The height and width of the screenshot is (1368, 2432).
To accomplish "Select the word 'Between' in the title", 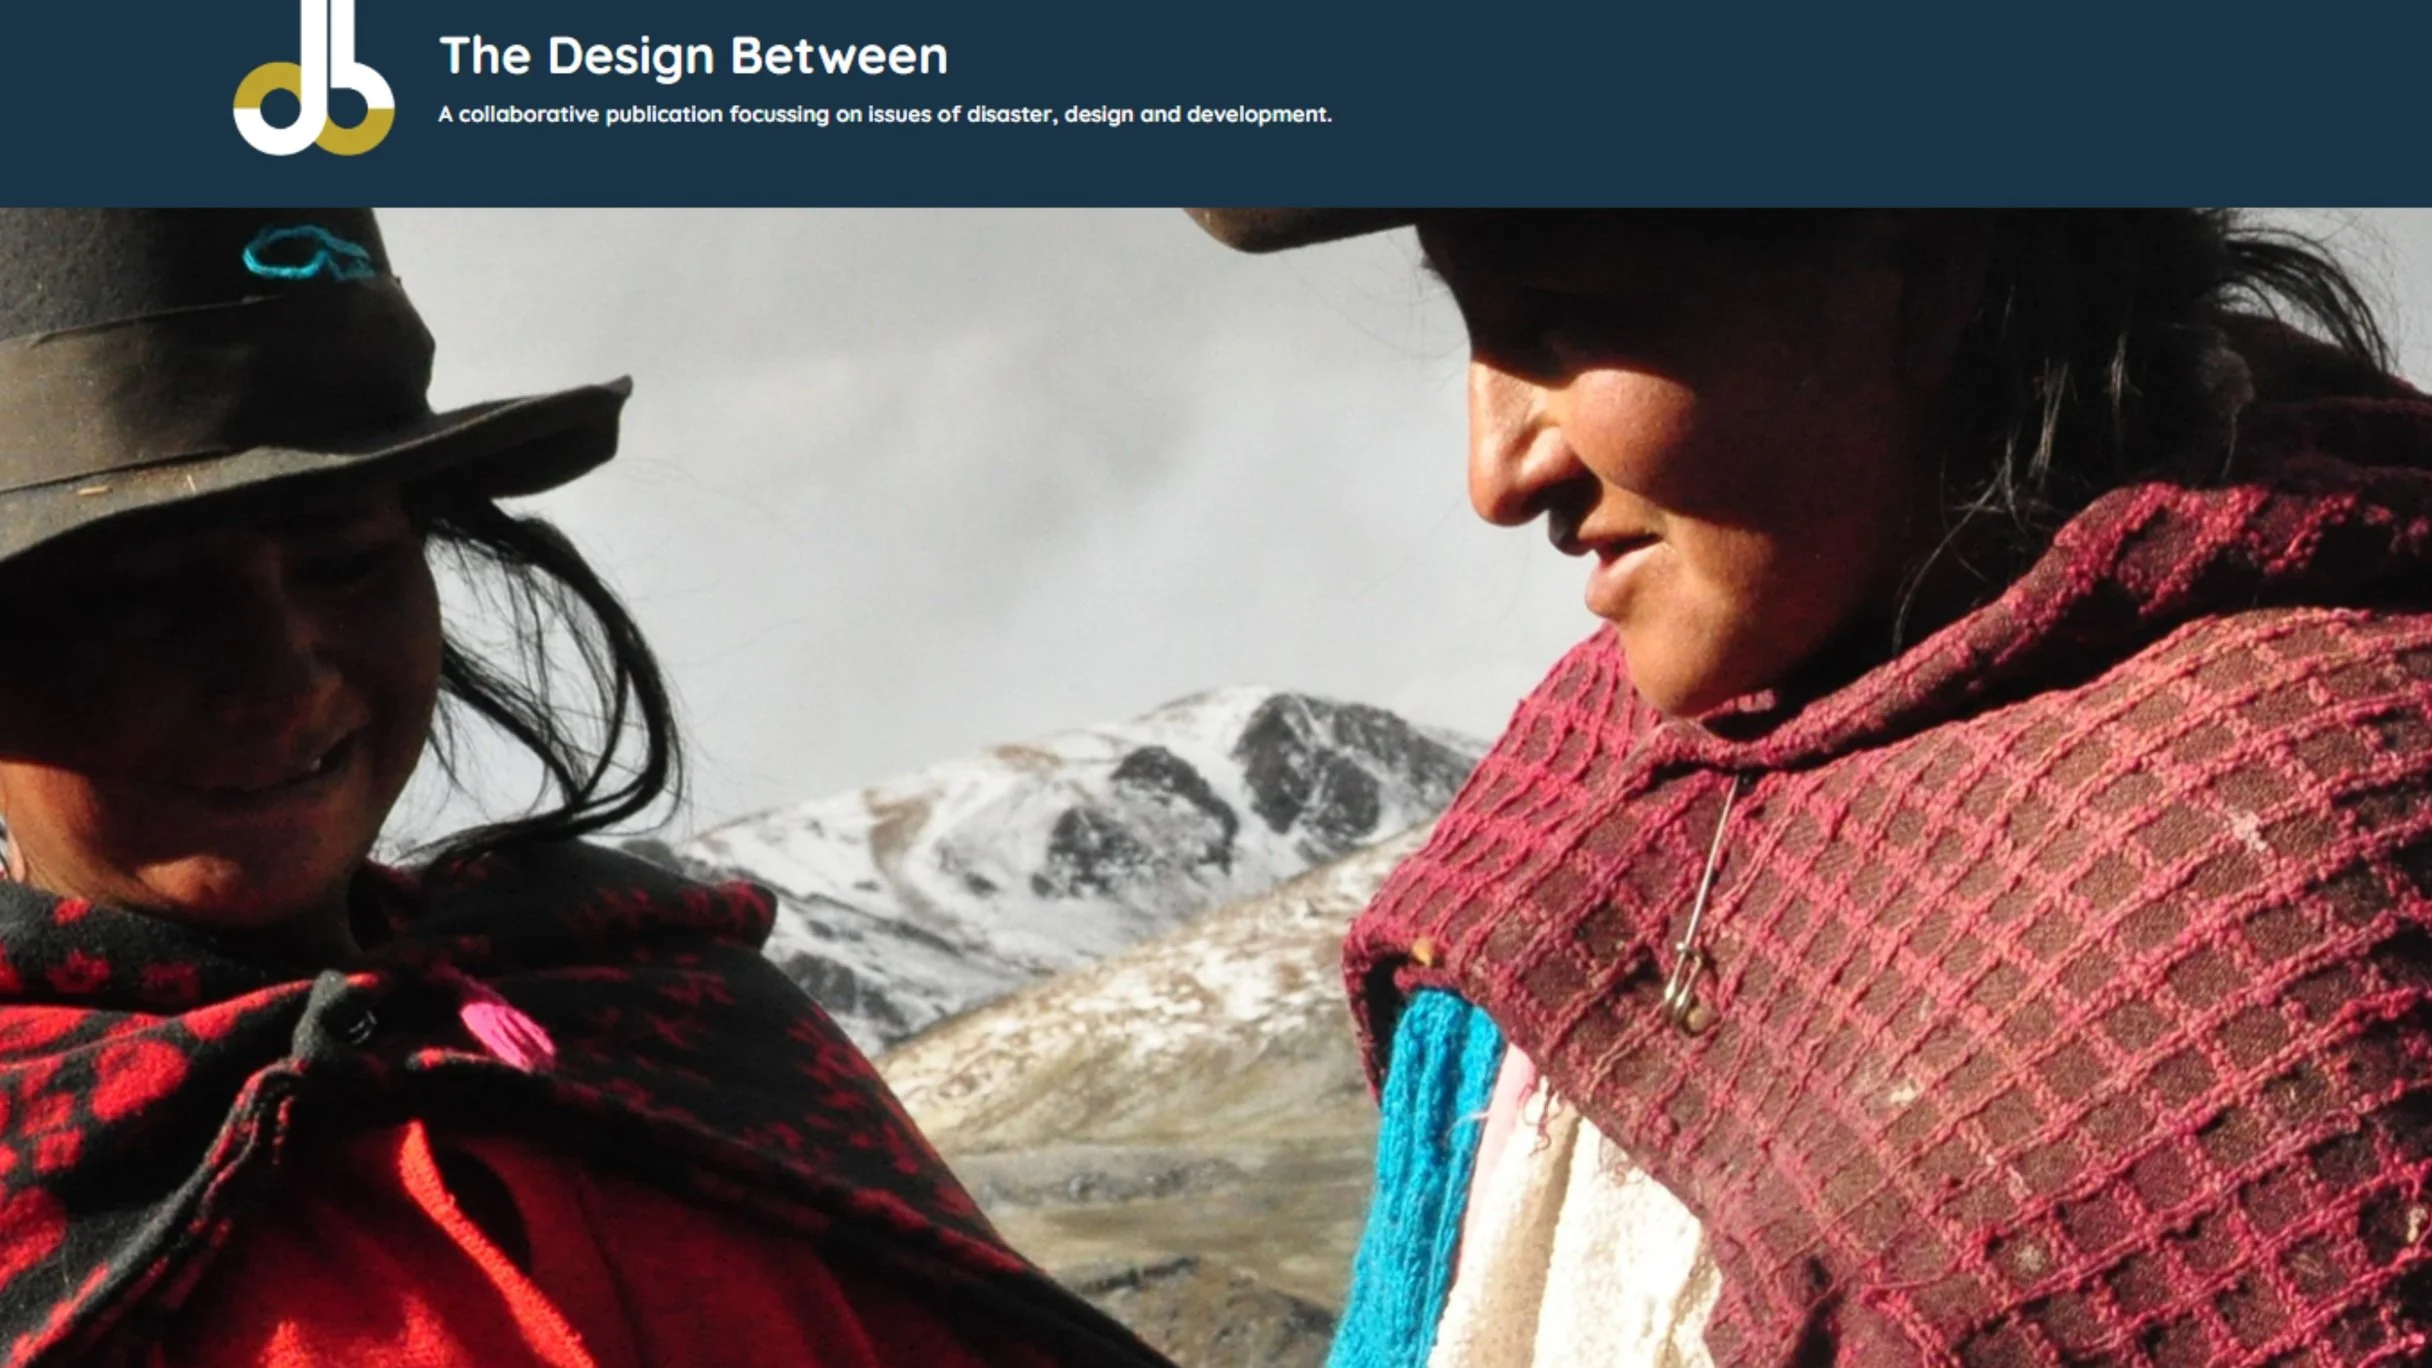I will [x=839, y=55].
